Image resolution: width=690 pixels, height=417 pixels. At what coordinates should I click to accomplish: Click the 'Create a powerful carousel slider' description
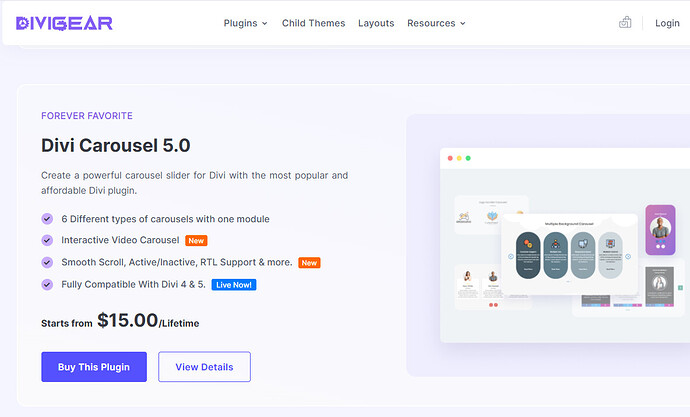point(195,183)
